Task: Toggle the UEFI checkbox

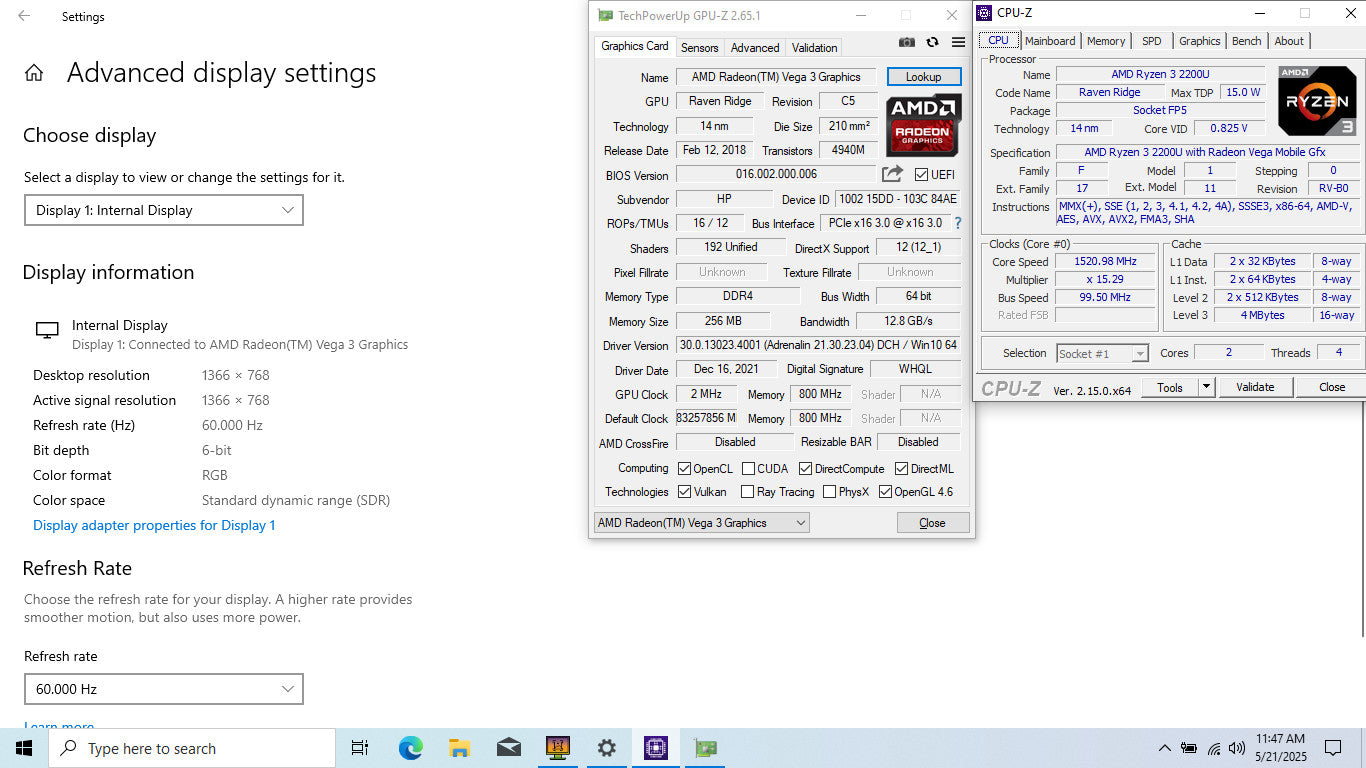Action: click(921, 175)
